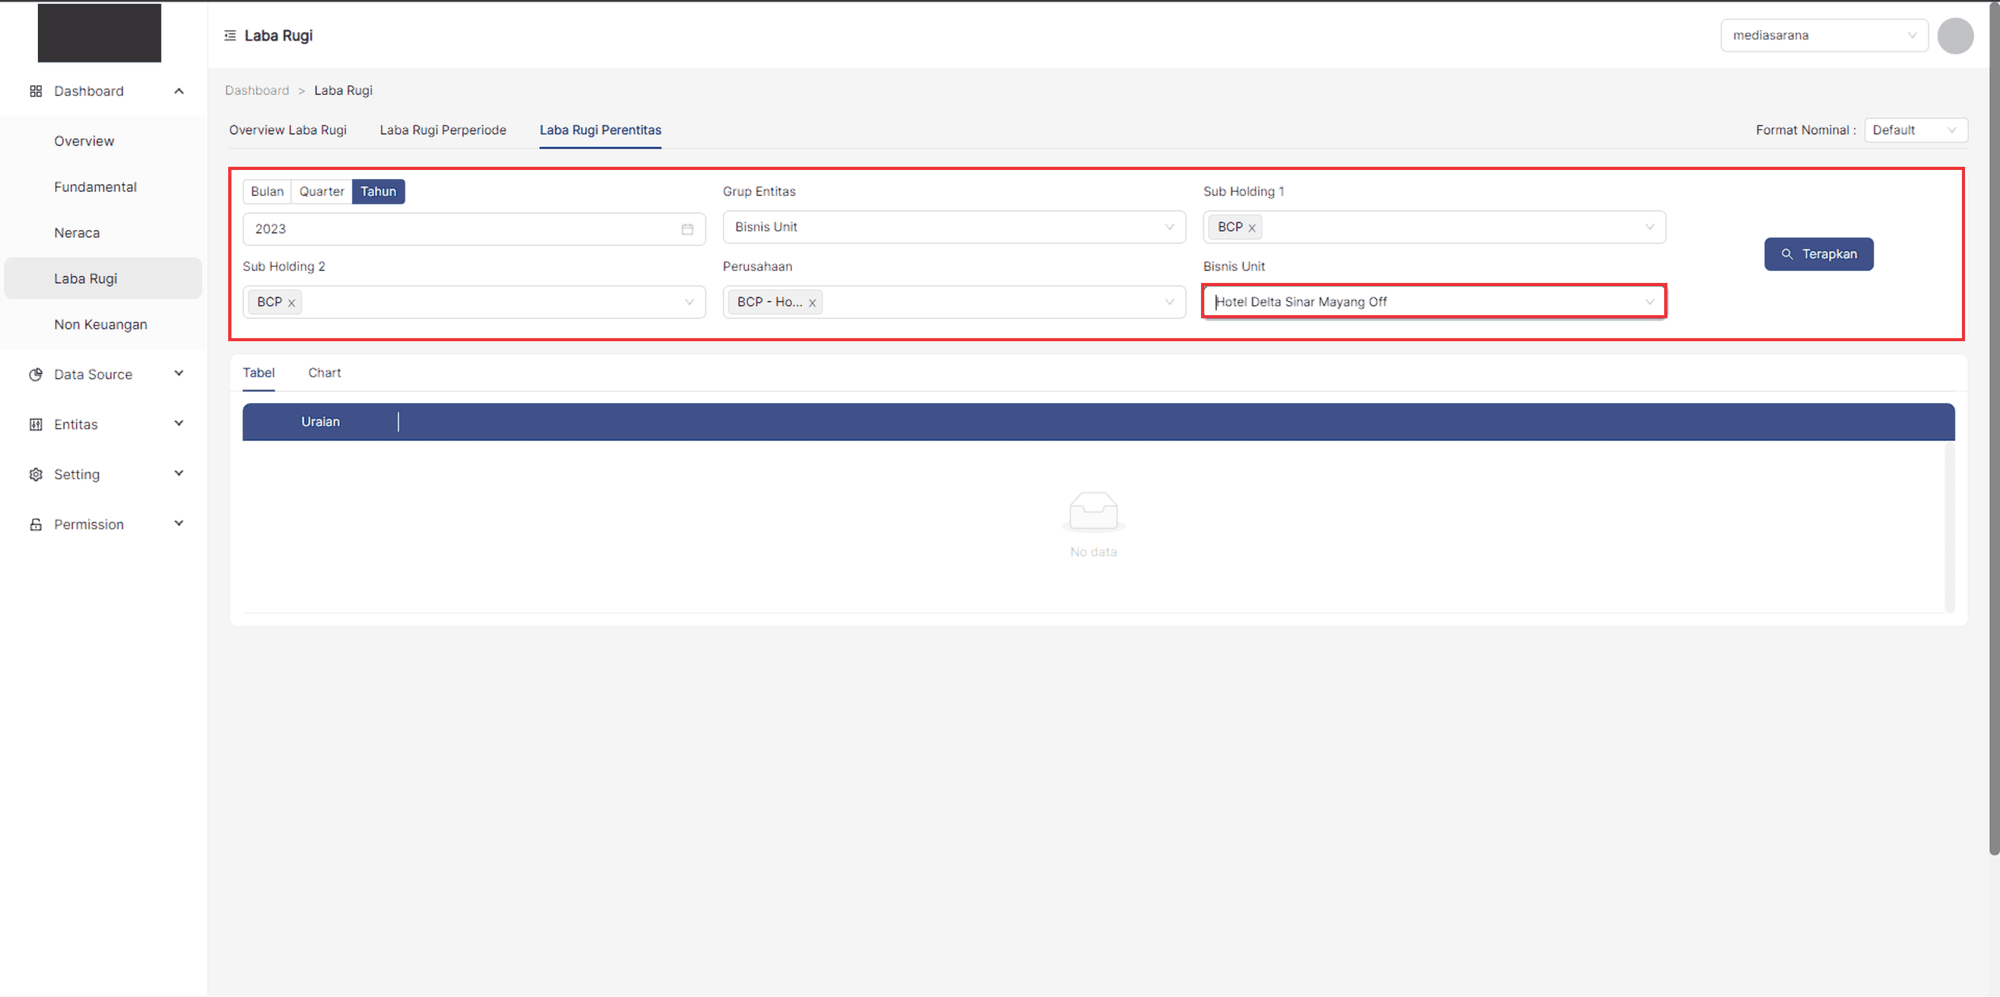This screenshot has height=997, width=2000.
Task: Switch period to Bulan
Action: coord(267,192)
